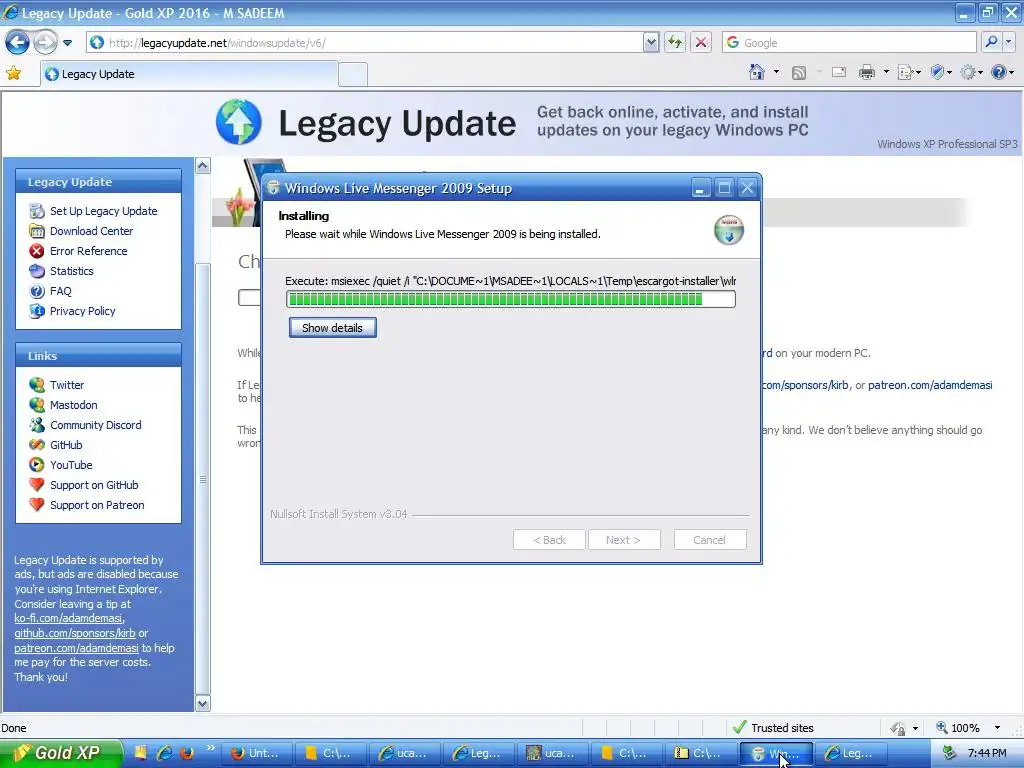Image resolution: width=1024 pixels, height=768 pixels.
Task: Open the Gold XP Start menu
Action: (61, 753)
